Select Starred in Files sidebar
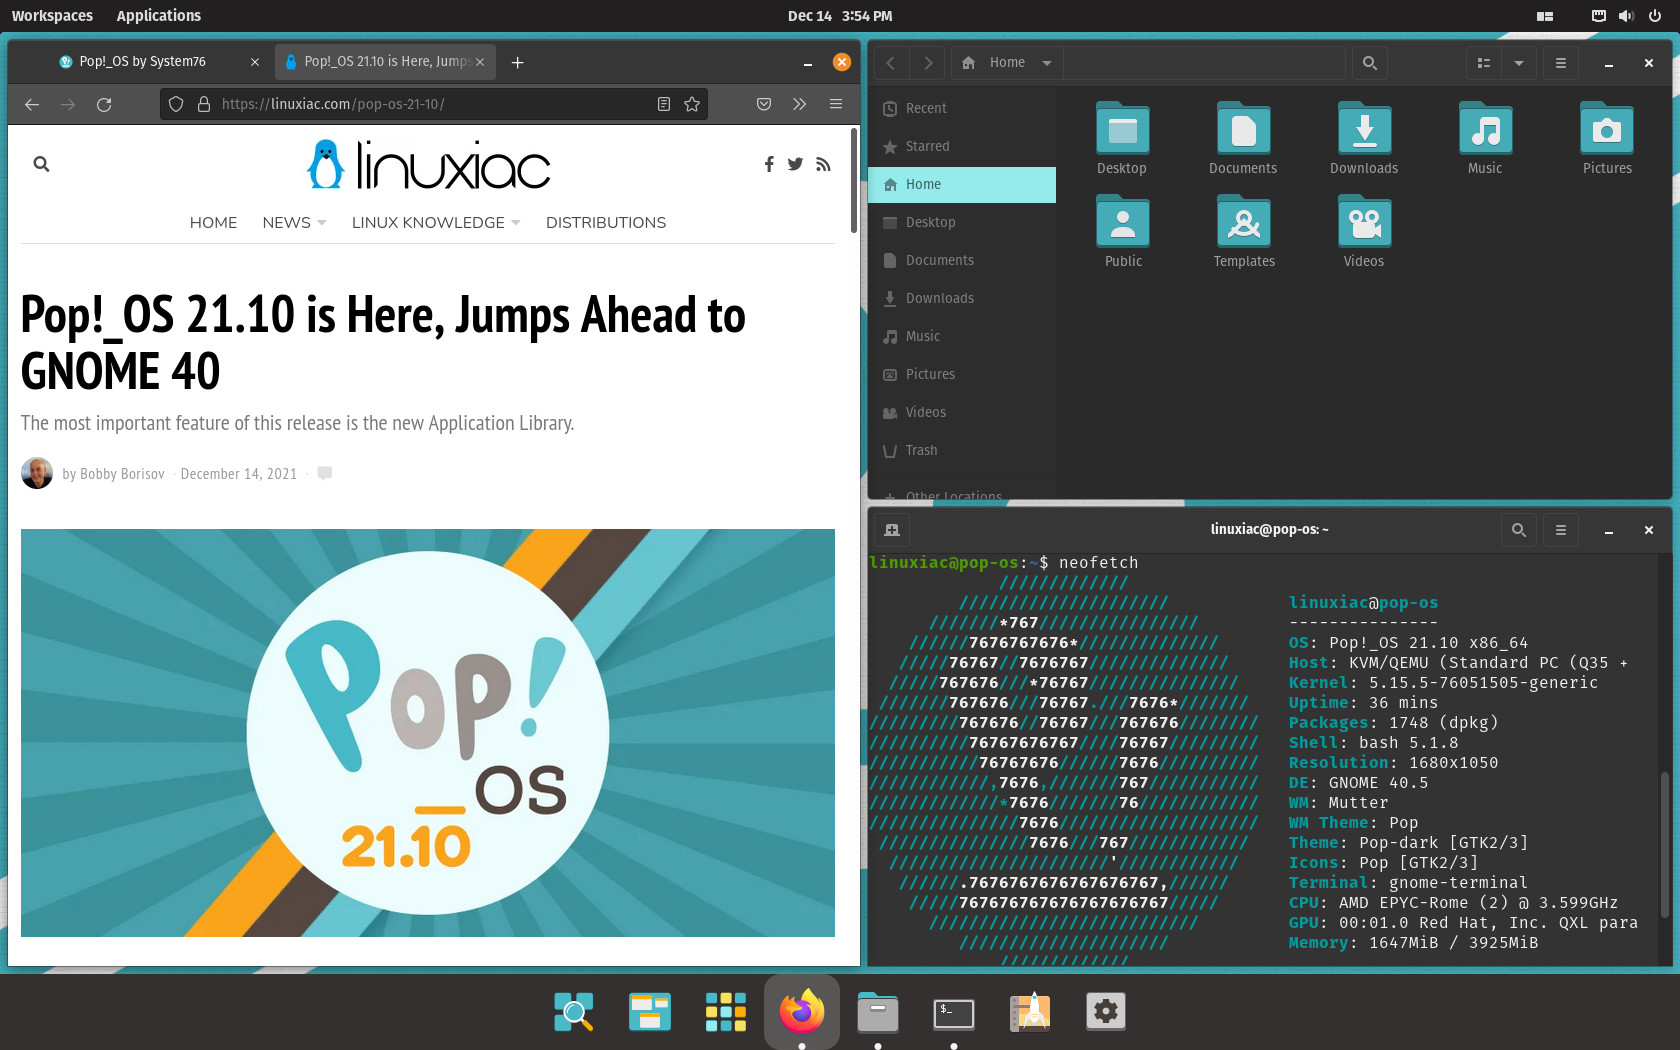 tap(962, 146)
